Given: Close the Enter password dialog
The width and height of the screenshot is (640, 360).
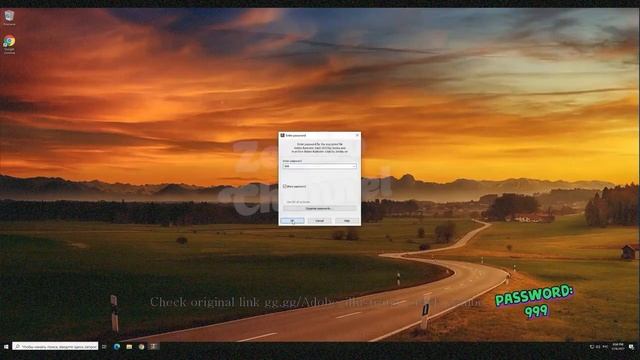Looking at the screenshot, I should (x=357, y=135).
